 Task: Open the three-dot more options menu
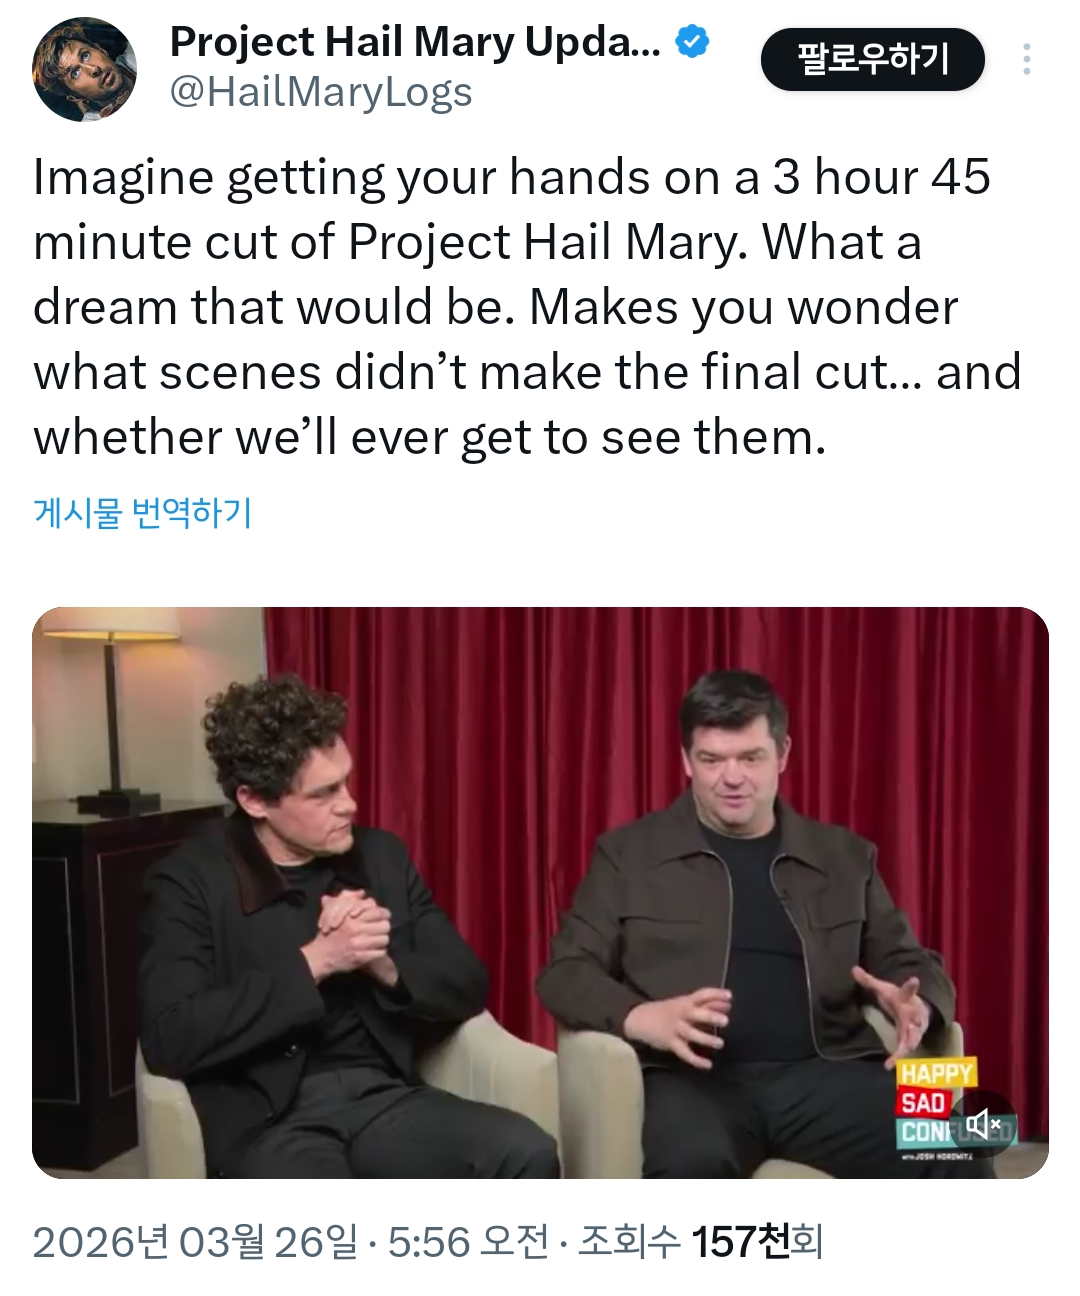[x=1026, y=60]
